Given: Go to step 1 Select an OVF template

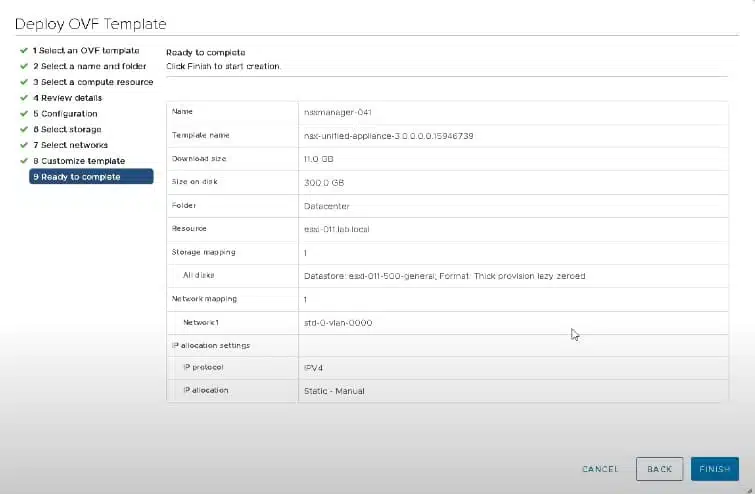Looking at the screenshot, I should [86, 51].
